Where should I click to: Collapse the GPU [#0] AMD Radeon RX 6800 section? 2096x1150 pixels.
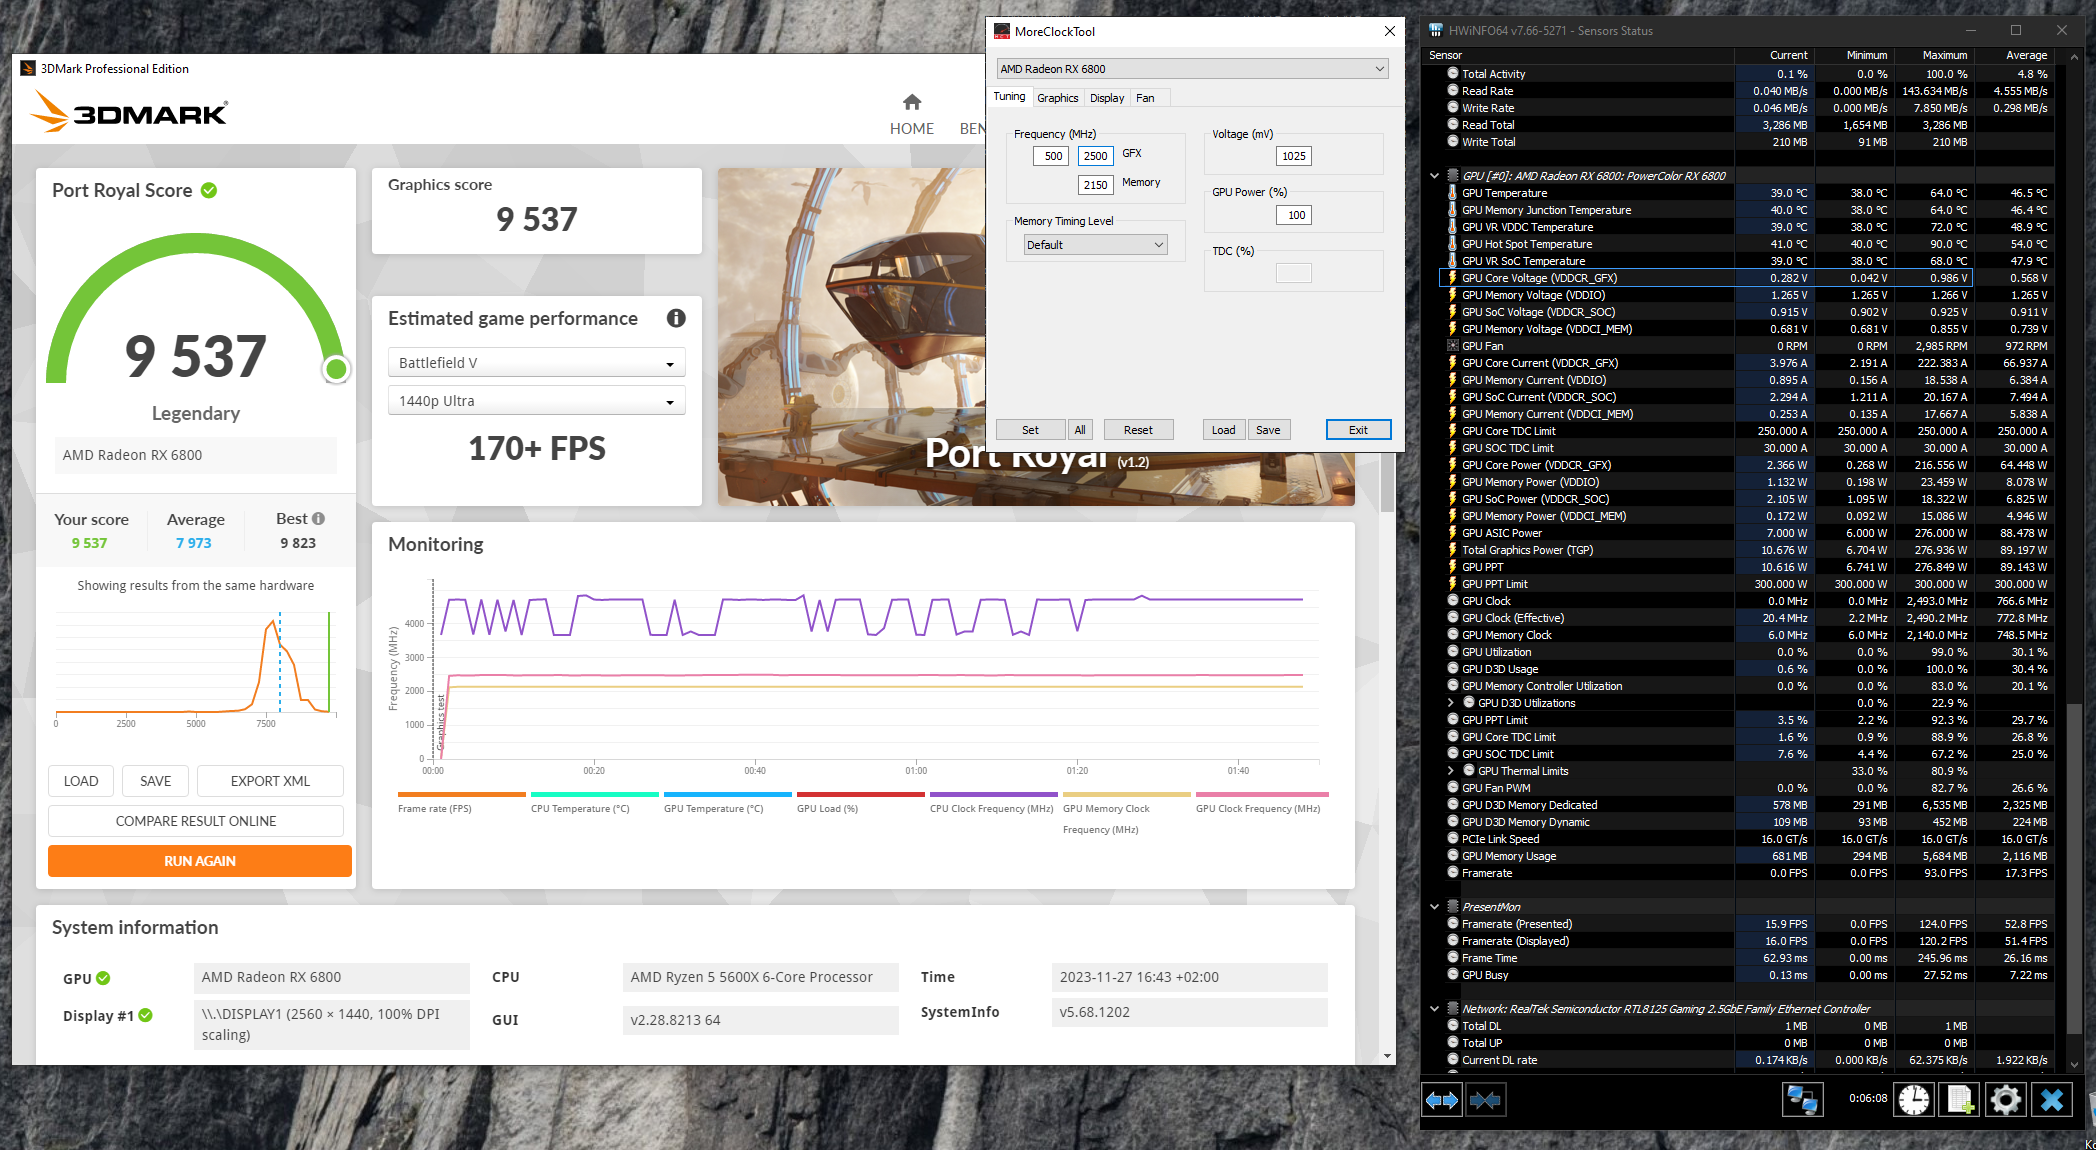pyautogui.click(x=1435, y=176)
